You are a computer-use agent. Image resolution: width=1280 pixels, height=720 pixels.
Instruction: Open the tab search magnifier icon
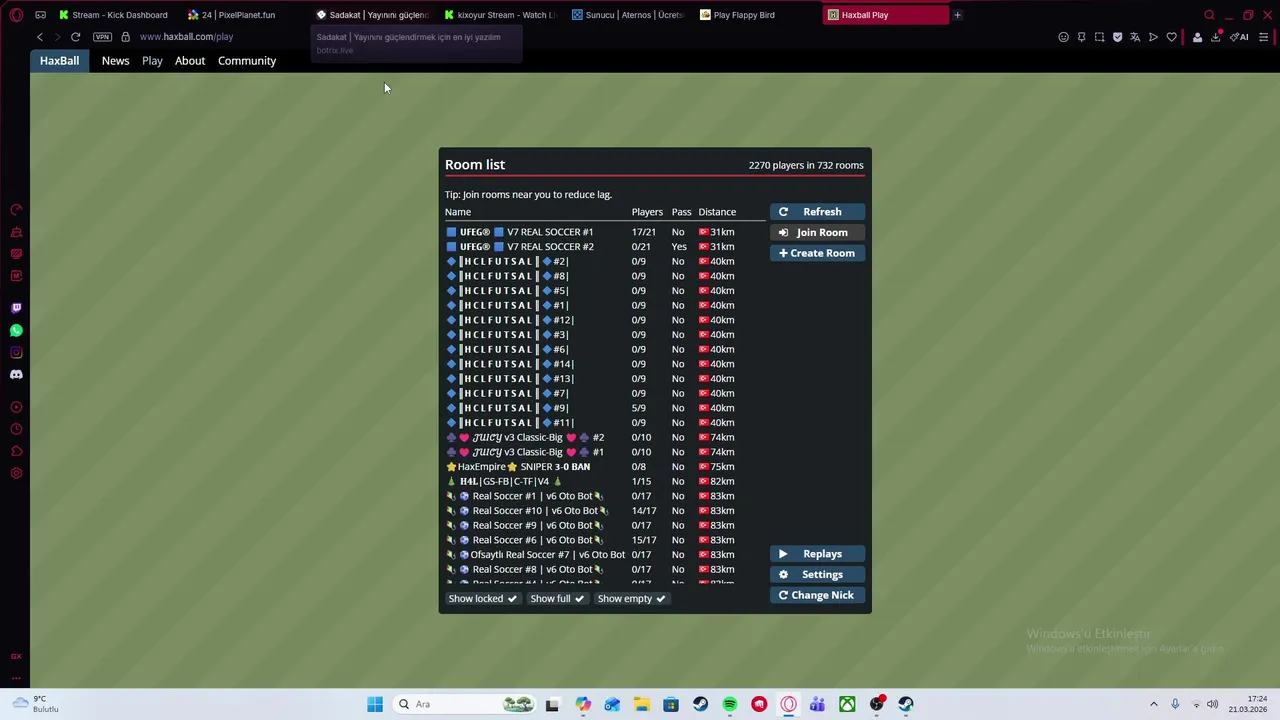1209,15
